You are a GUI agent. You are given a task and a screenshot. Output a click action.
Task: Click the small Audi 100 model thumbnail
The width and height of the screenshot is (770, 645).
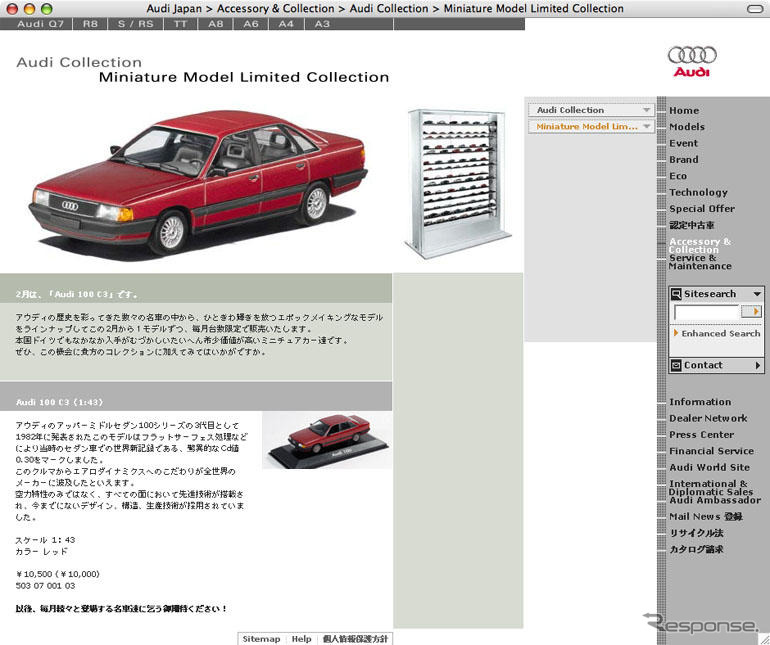[327, 440]
